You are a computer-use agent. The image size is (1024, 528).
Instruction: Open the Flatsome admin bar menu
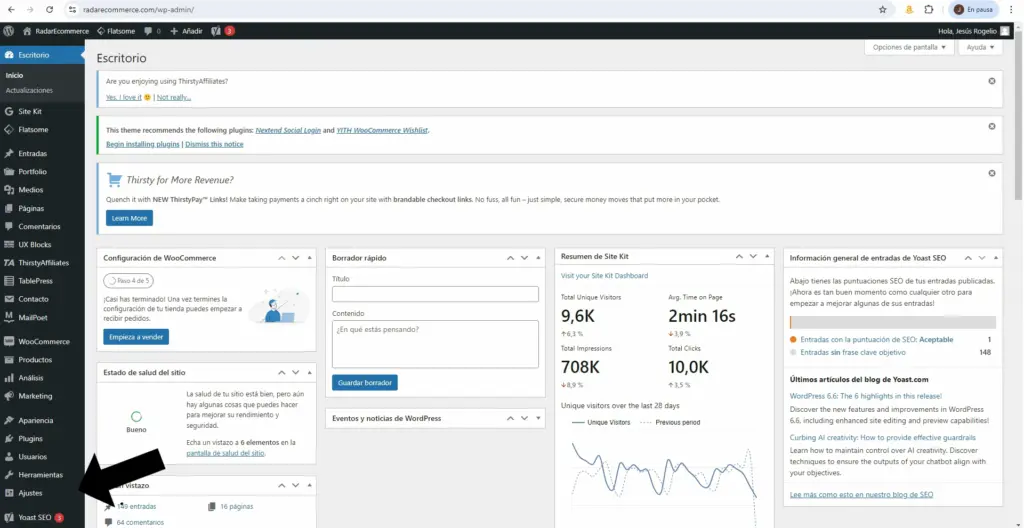[x=116, y=31]
